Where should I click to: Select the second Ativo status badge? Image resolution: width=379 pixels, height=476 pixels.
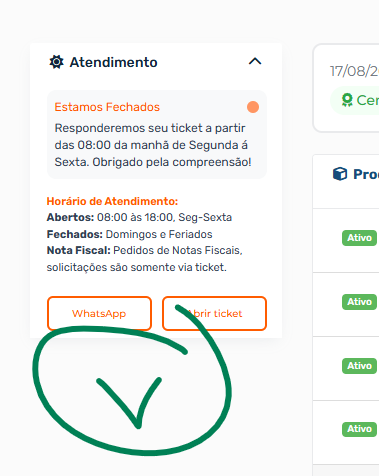pyautogui.click(x=359, y=302)
